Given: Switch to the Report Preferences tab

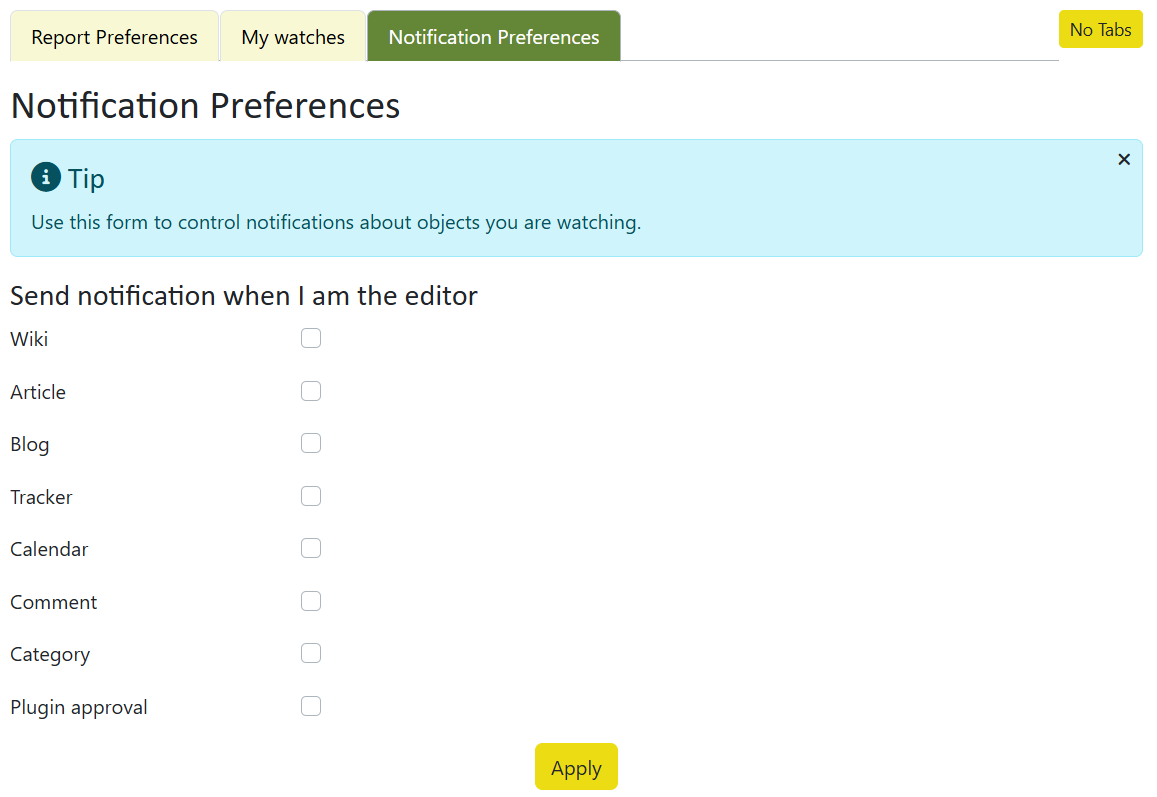Looking at the screenshot, I should (114, 36).
